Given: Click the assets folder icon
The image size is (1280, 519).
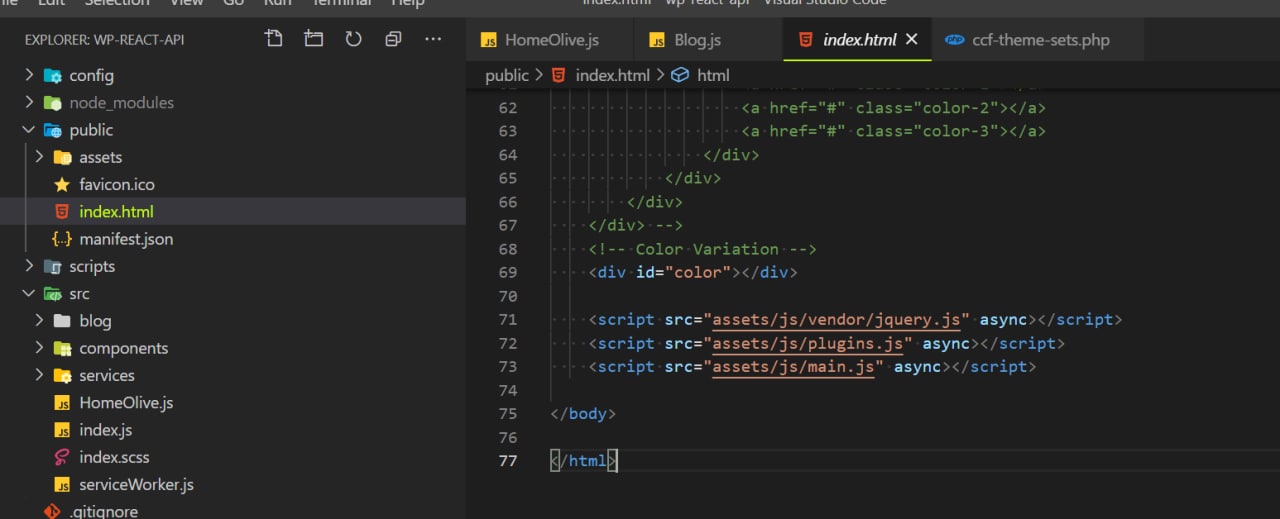Looking at the screenshot, I should [x=62, y=157].
